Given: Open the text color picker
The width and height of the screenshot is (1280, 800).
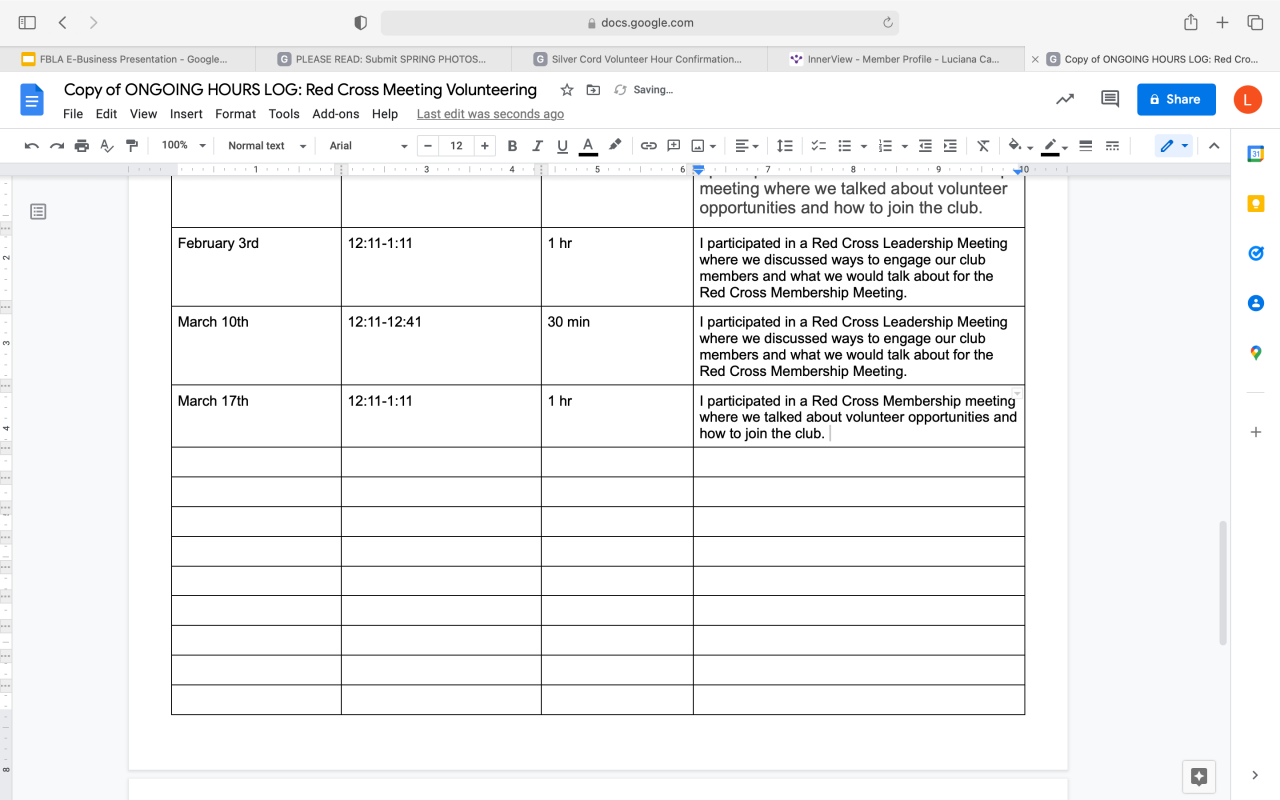Looking at the screenshot, I should 588,146.
